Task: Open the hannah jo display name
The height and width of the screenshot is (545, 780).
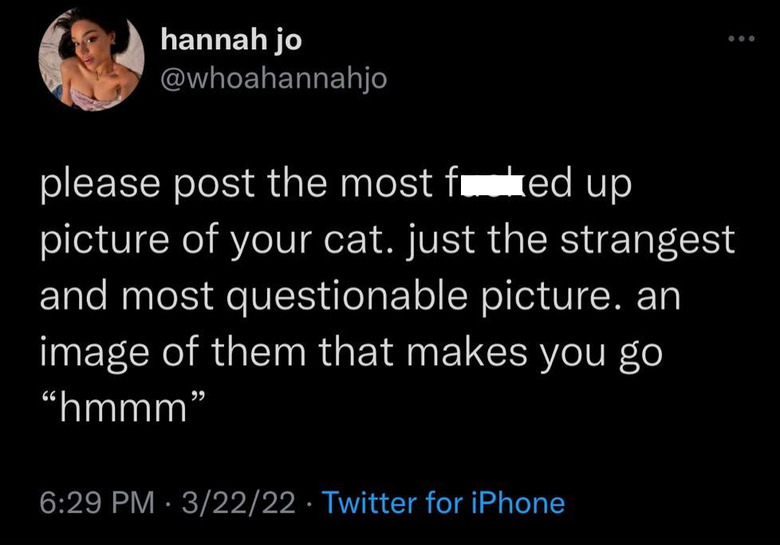Action: pos(230,40)
